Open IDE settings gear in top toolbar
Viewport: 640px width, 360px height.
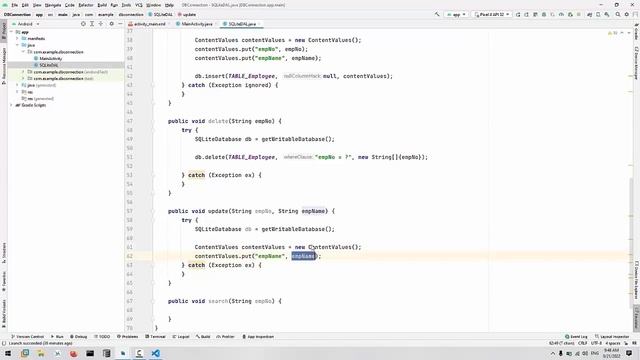(x=627, y=14)
